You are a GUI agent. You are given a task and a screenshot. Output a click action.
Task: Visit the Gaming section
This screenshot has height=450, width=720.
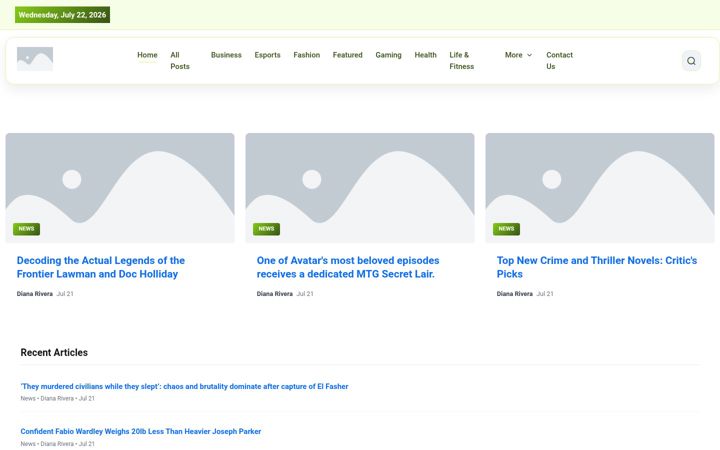388,55
